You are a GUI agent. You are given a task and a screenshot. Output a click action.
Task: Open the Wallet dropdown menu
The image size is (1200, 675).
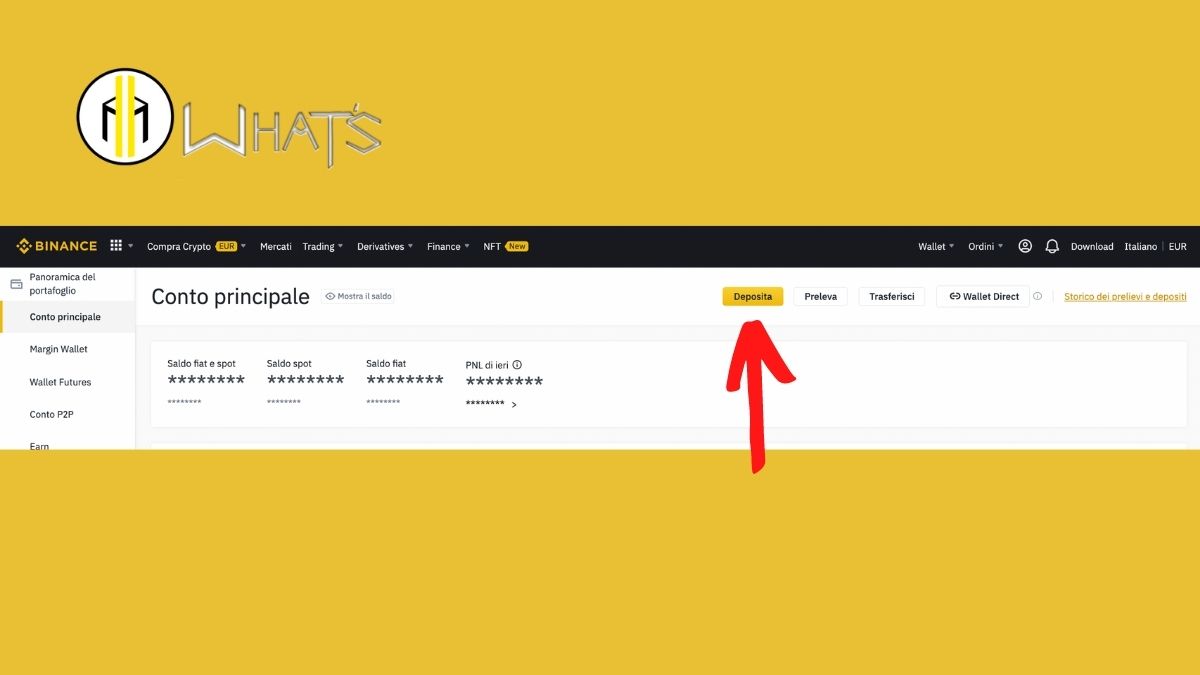(933, 245)
